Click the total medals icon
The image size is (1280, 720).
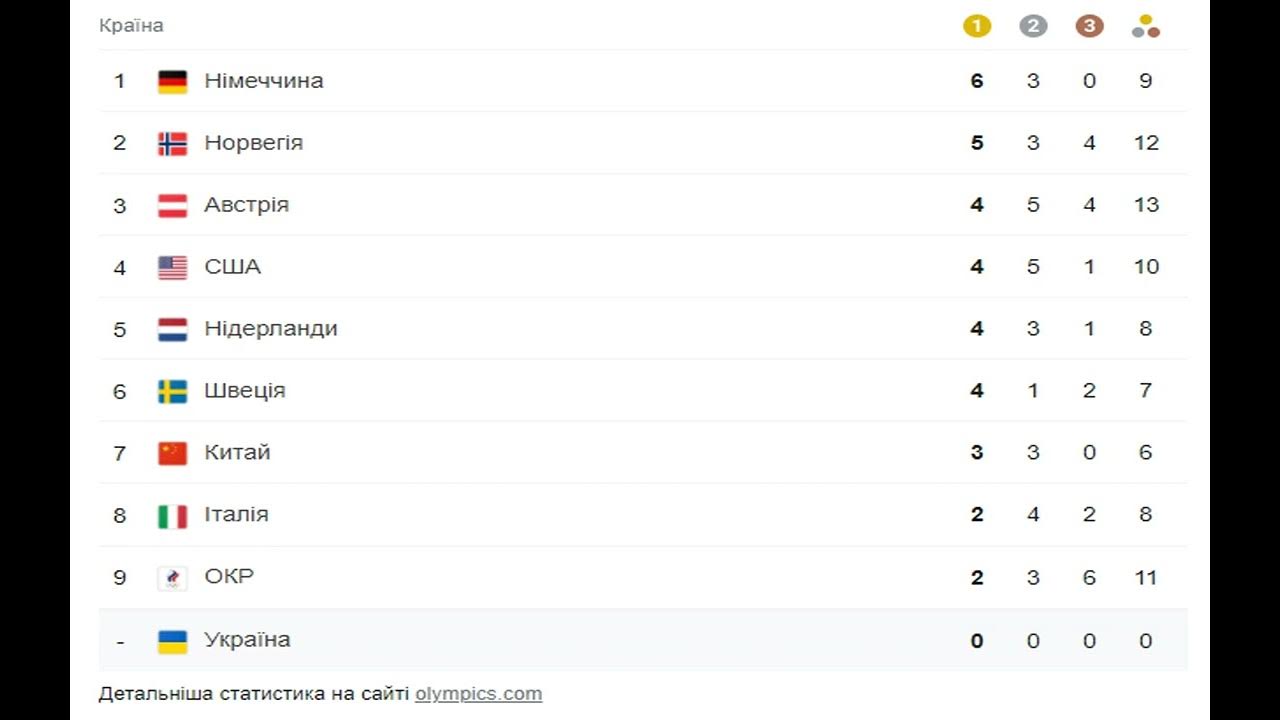[x=1146, y=26]
